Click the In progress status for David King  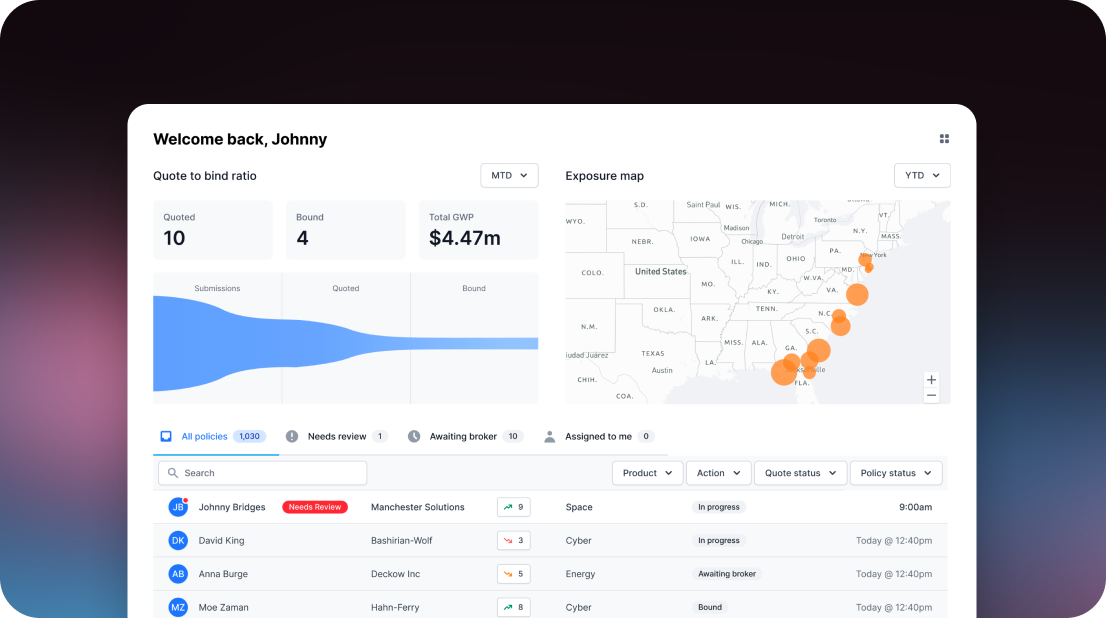tap(719, 540)
